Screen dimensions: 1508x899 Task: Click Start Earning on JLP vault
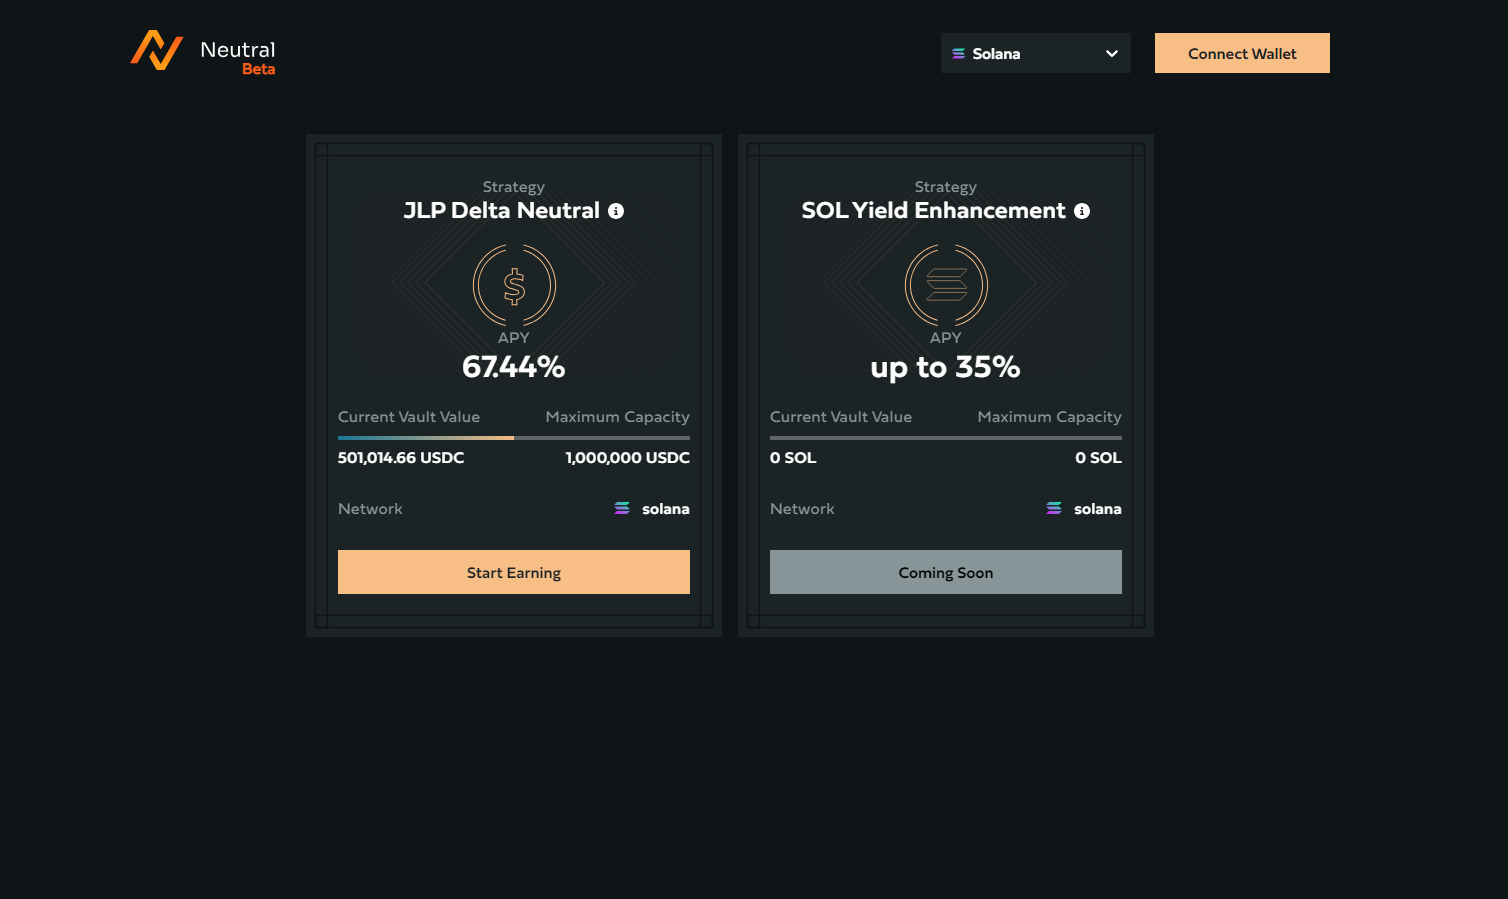tap(514, 572)
